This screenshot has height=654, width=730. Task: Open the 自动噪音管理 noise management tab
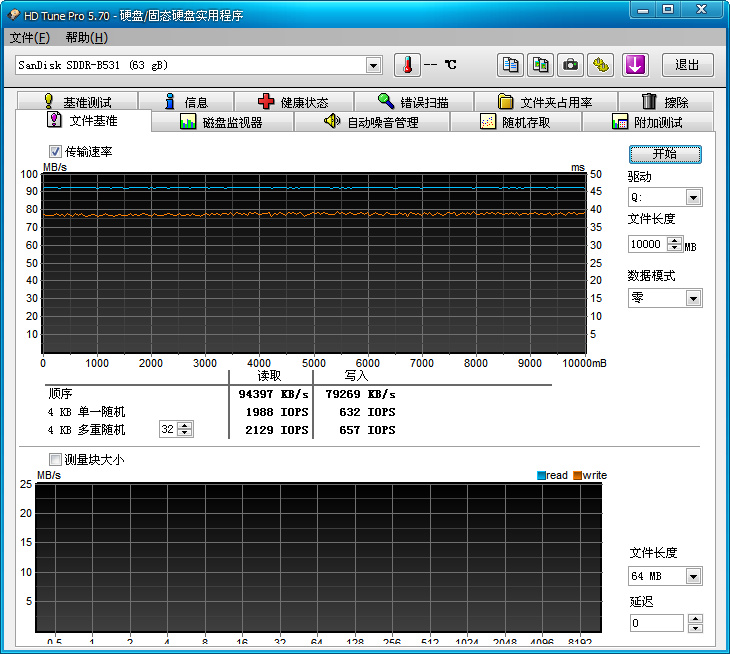(x=372, y=122)
